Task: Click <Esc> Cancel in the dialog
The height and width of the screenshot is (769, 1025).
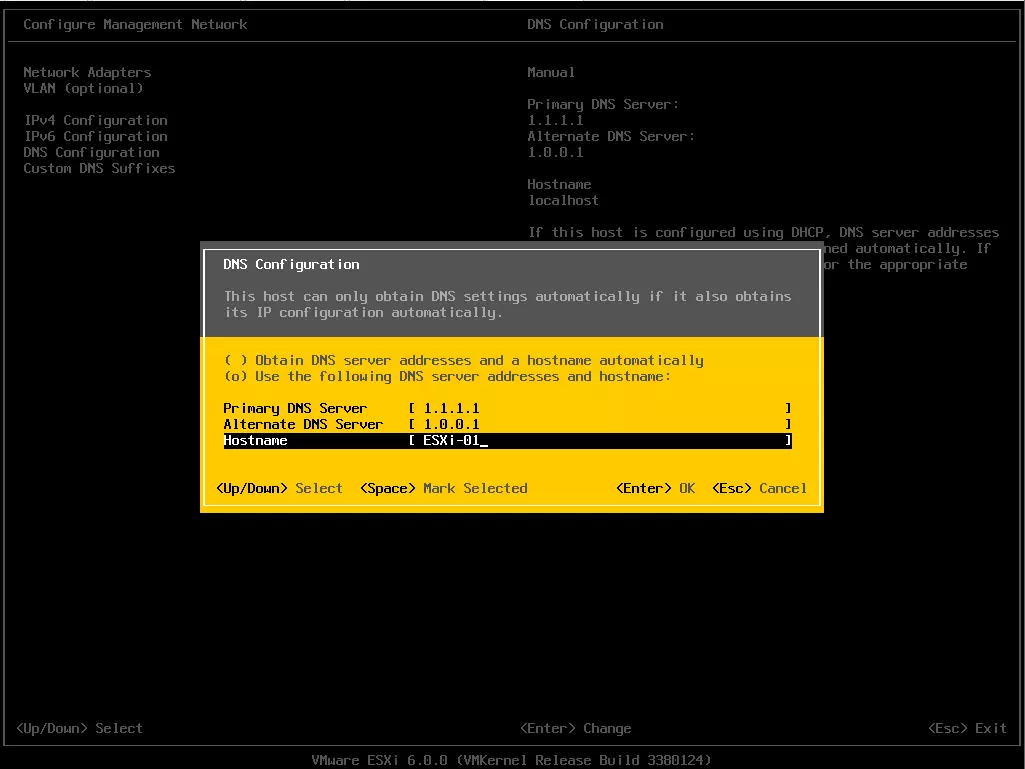Action: (x=760, y=488)
